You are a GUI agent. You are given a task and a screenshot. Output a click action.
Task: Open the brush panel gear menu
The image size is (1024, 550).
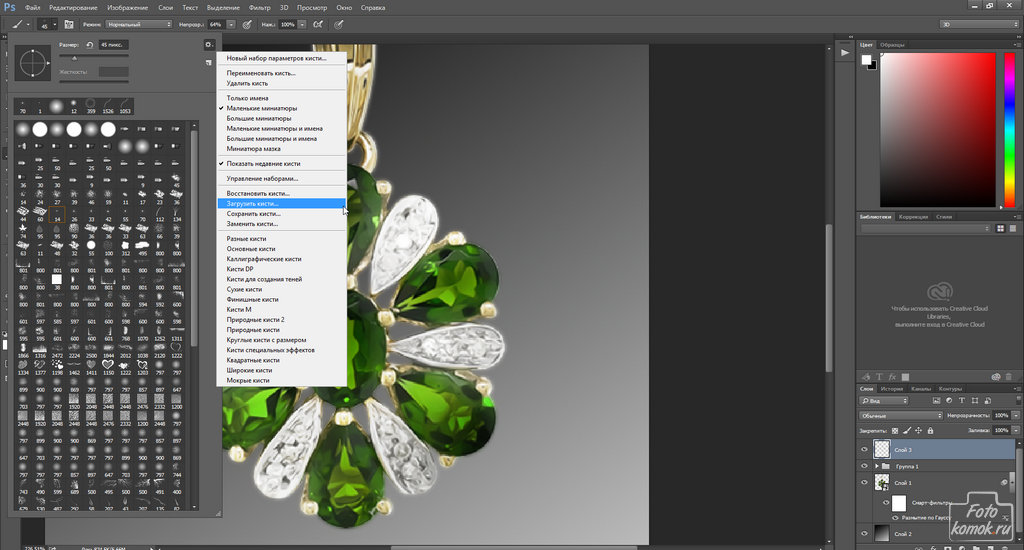pos(208,45)
